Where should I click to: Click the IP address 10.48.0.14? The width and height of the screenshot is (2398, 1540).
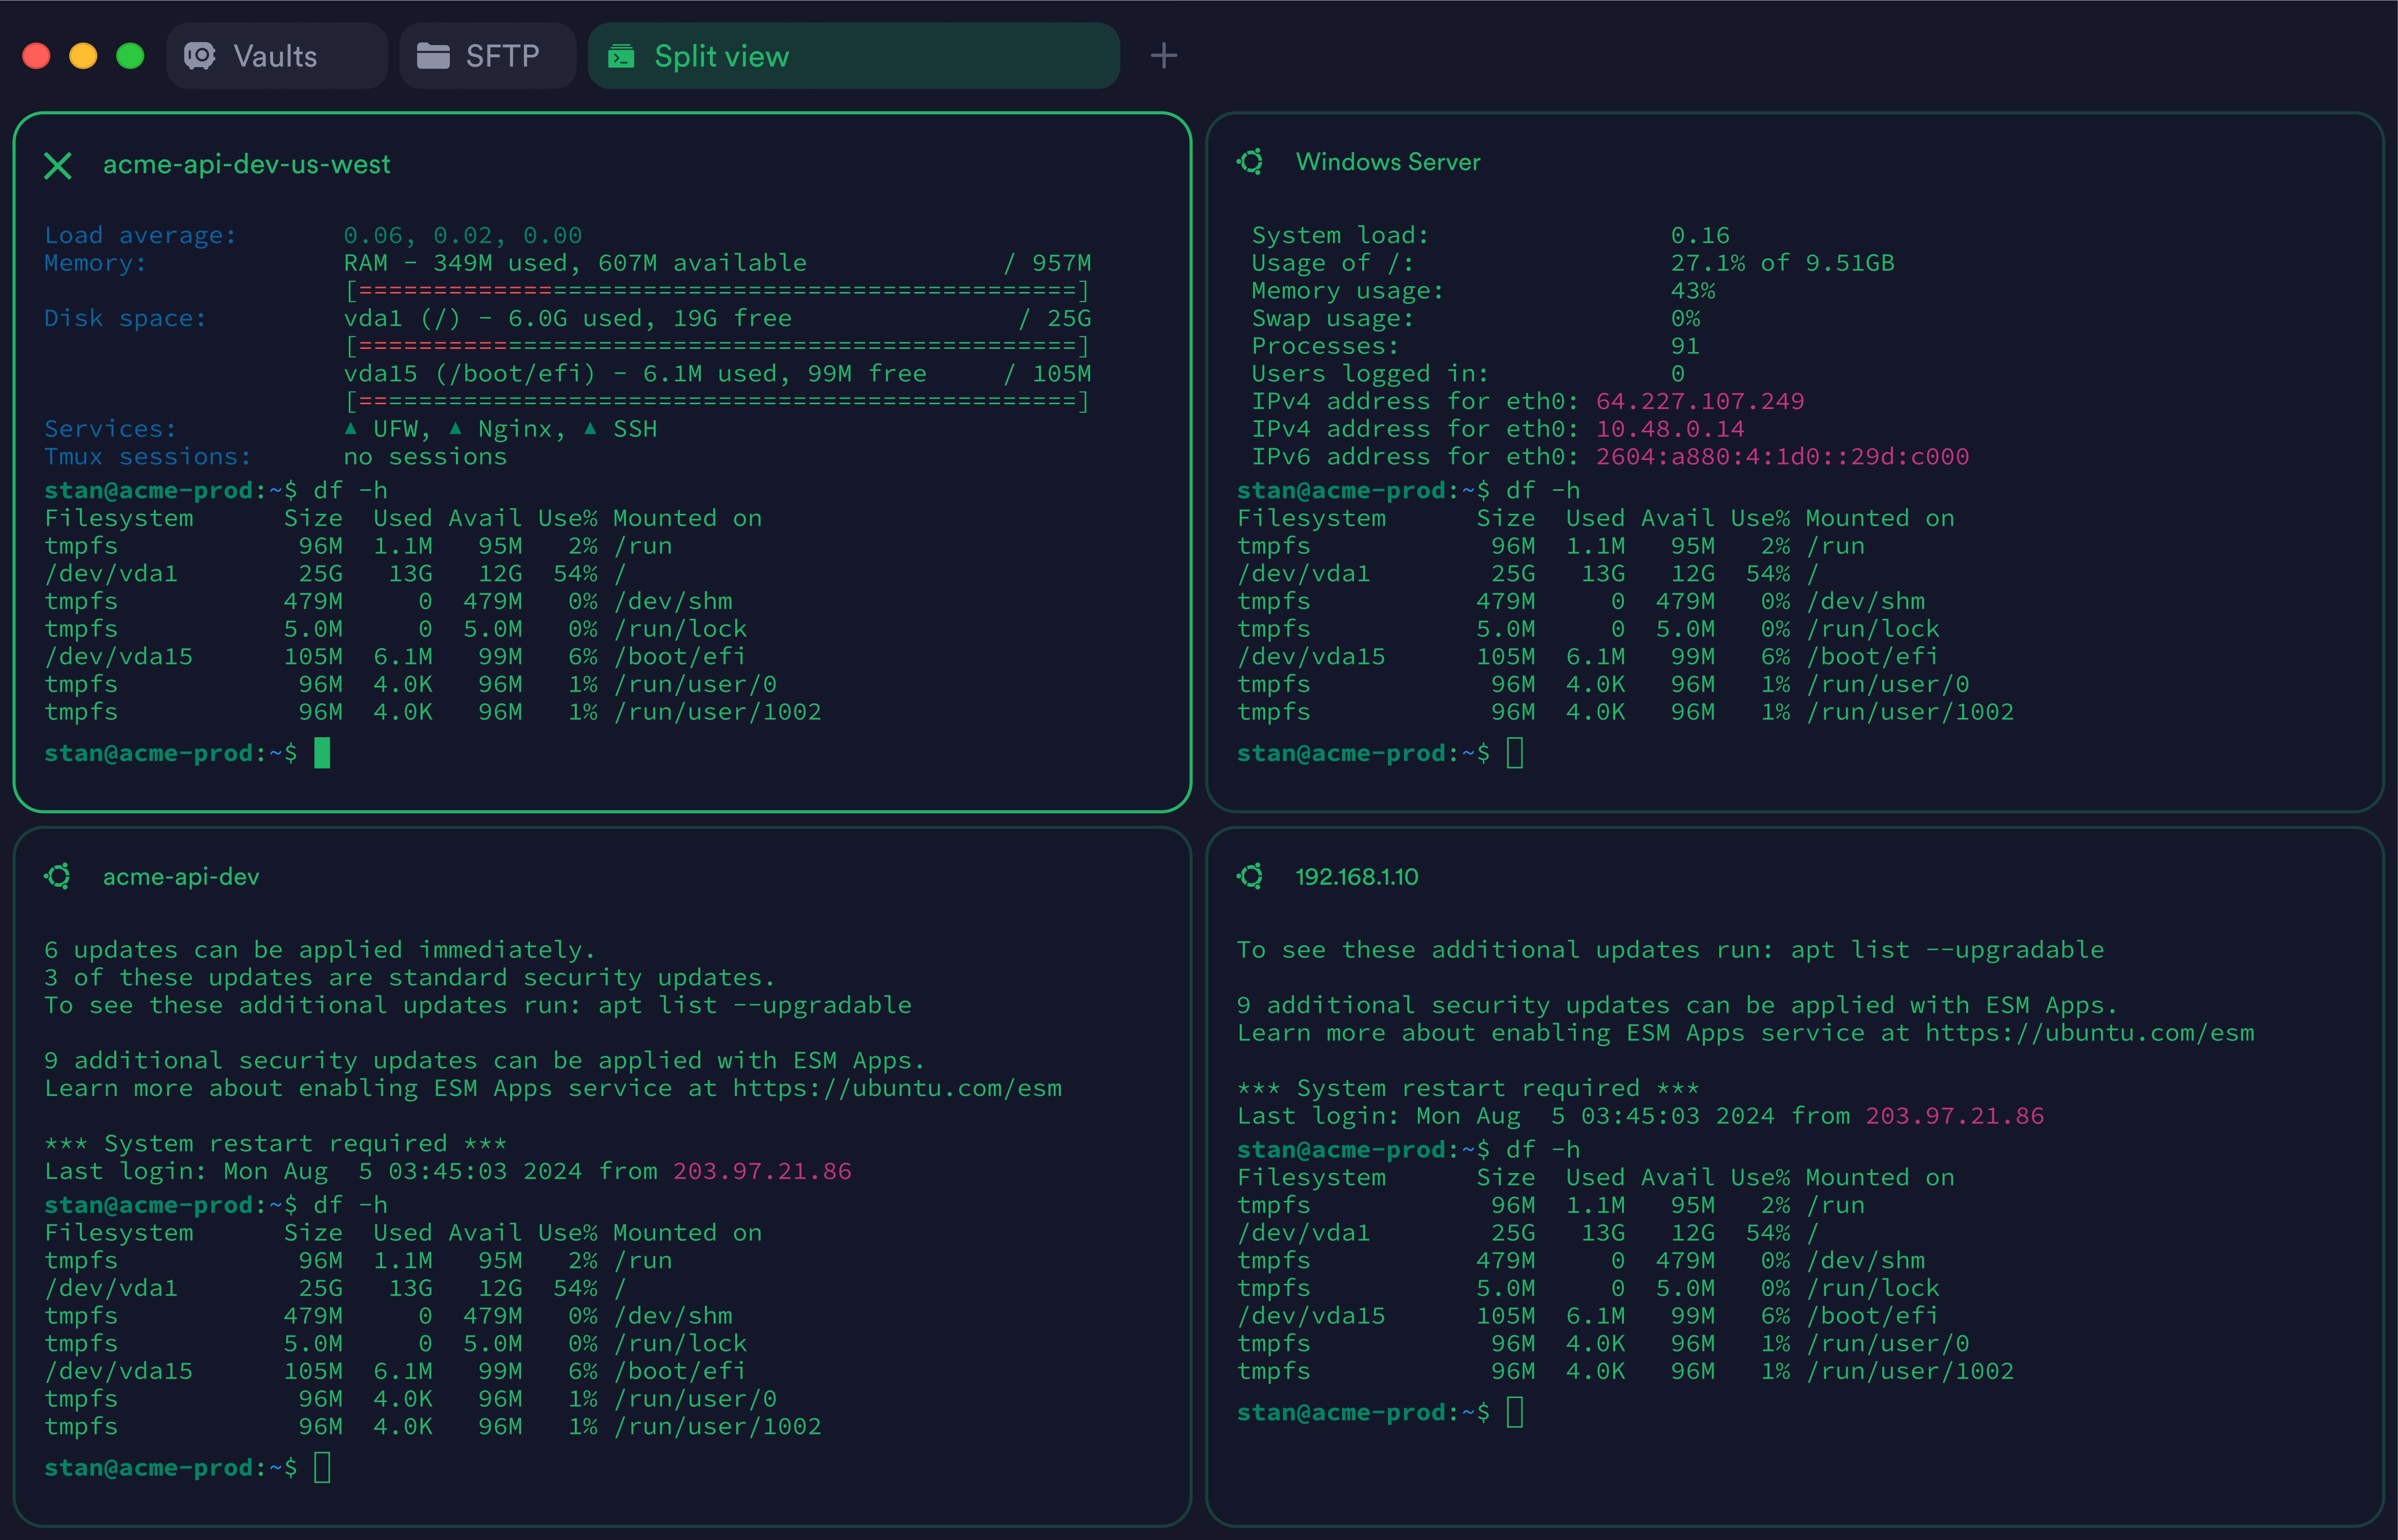[x=1670, y=430]
